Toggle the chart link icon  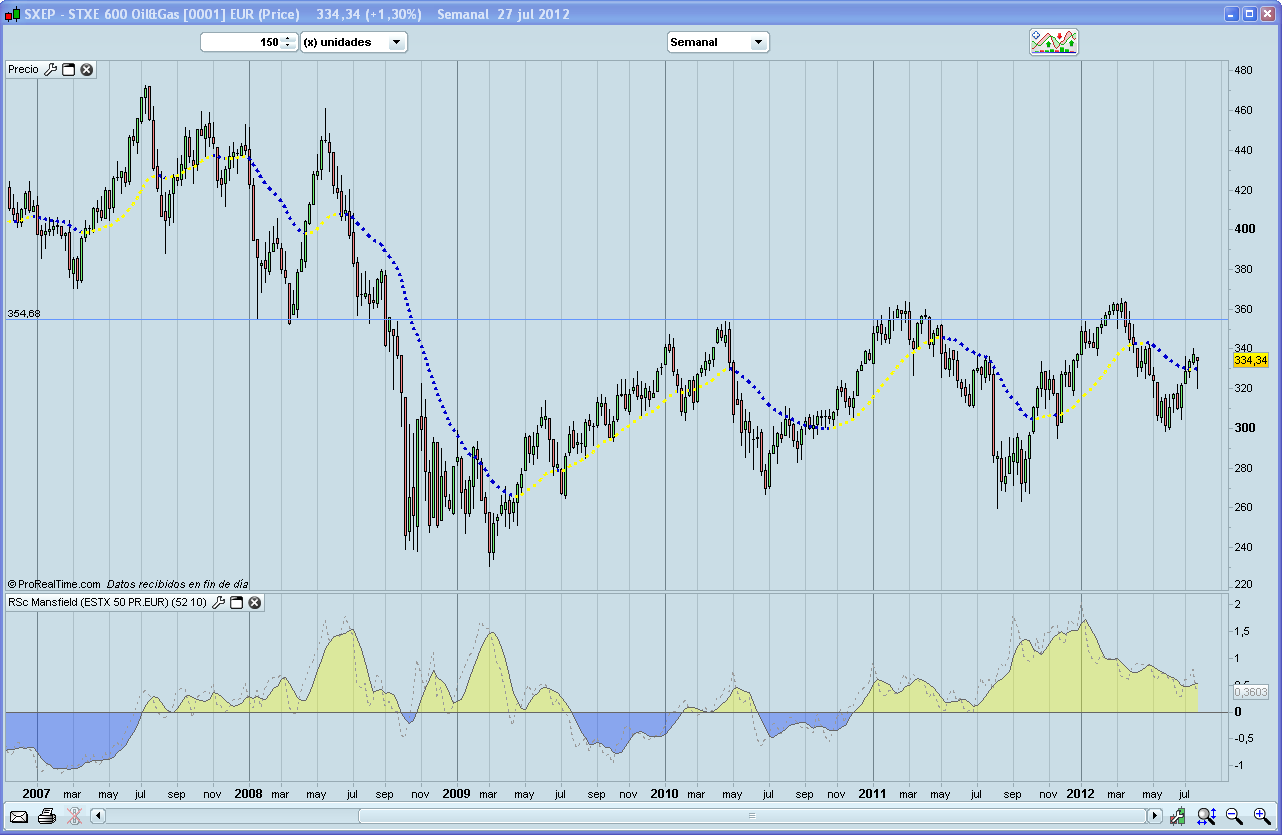pos(73,816)
